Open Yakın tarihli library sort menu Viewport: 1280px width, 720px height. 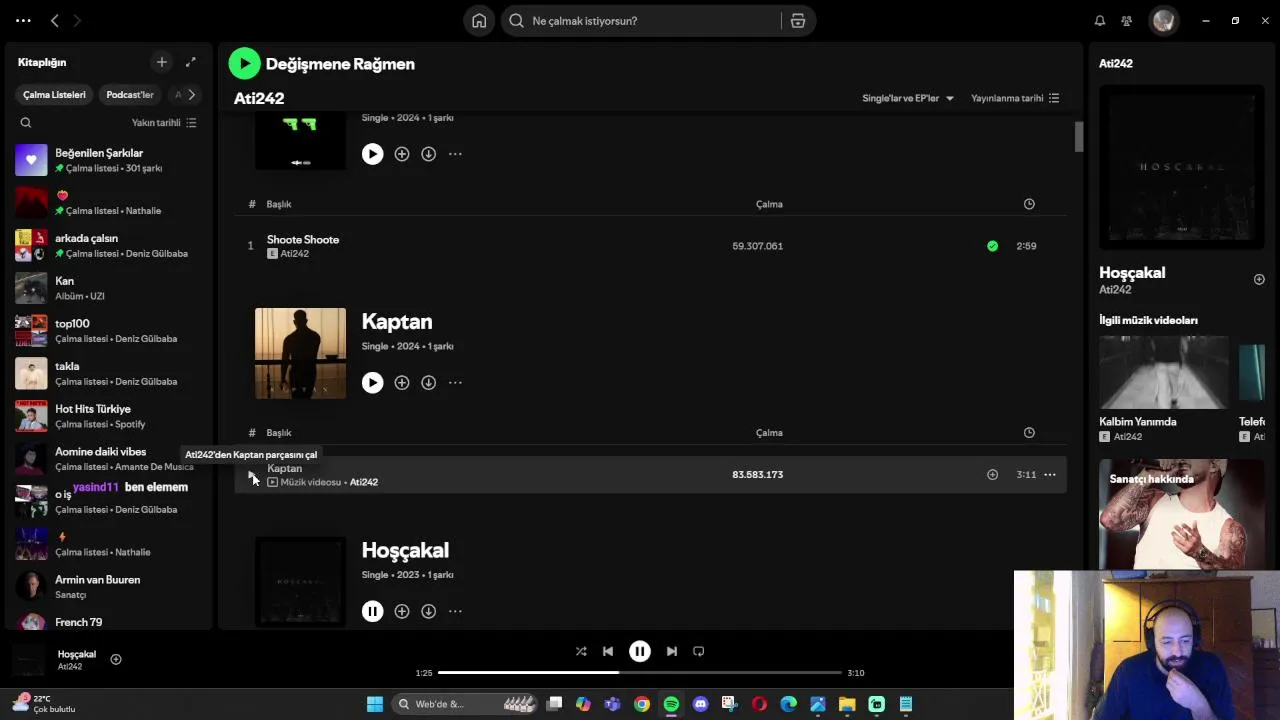164,123
